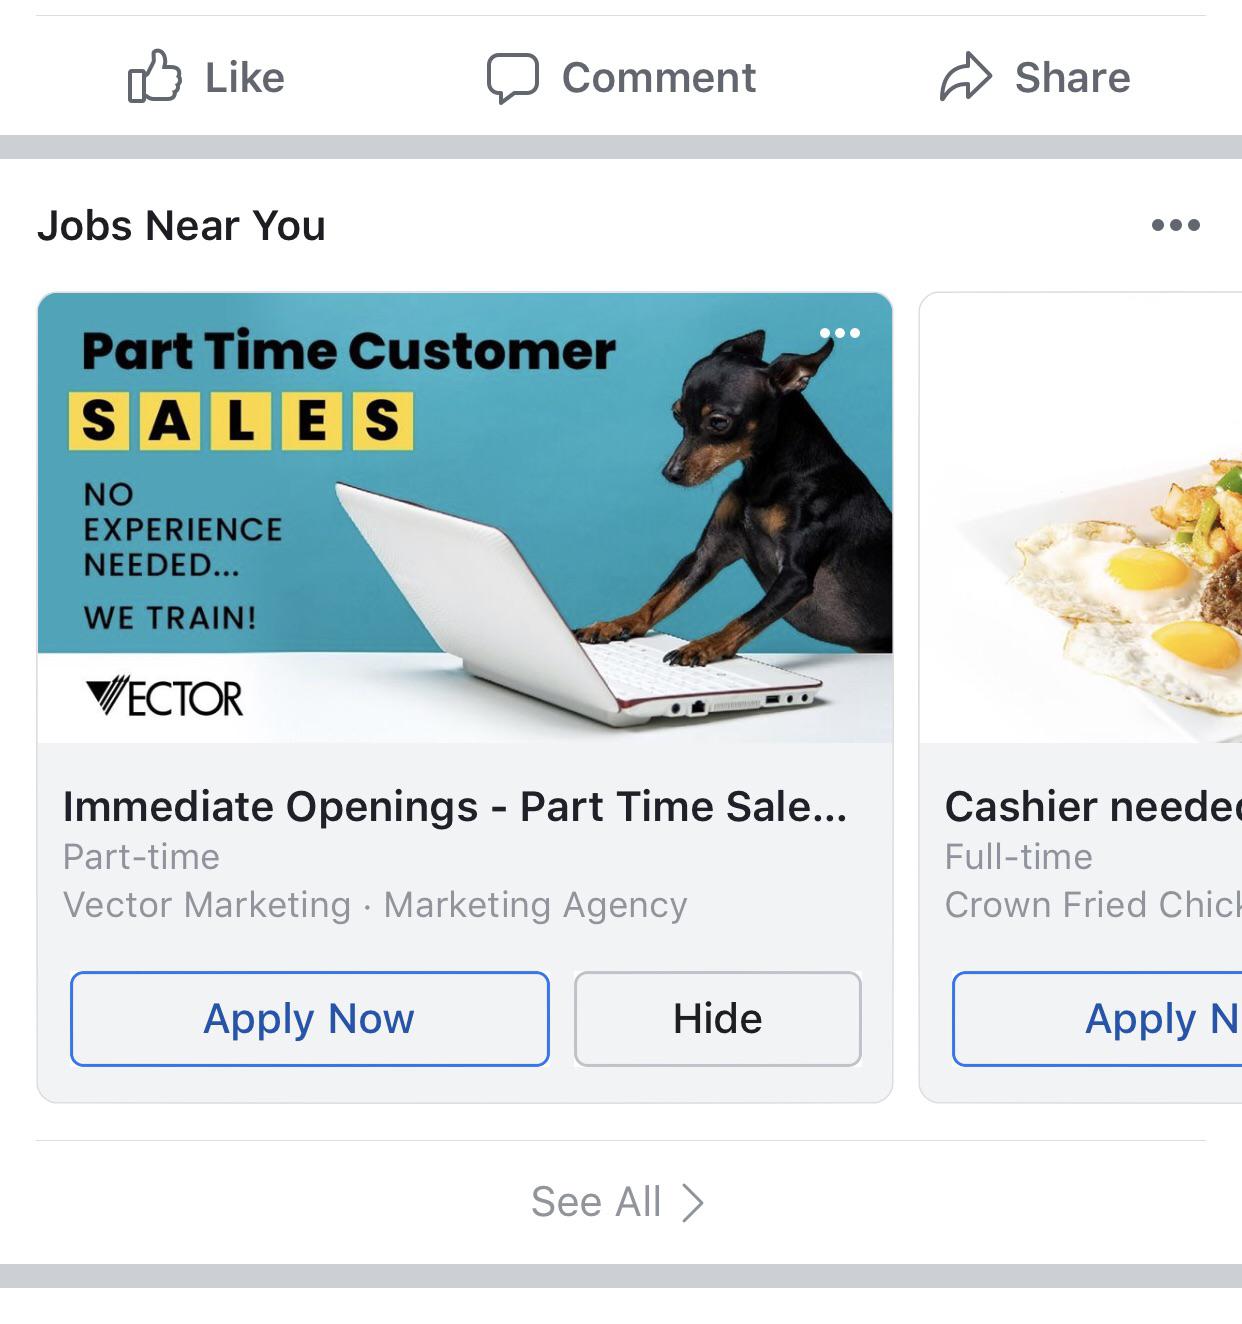Click the Share label text

1072,78
